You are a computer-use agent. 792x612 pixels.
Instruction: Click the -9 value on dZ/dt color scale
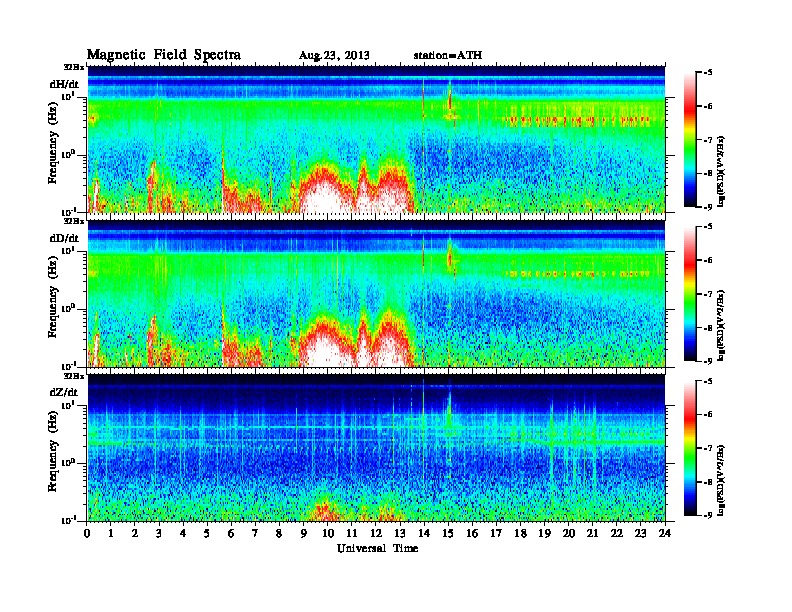(709, 515)
